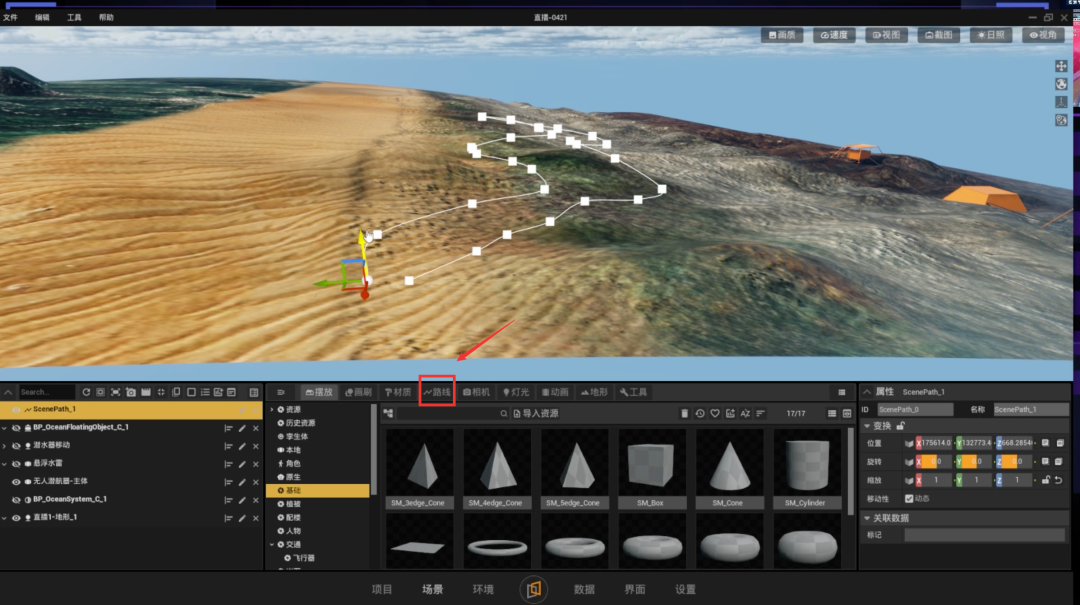This screenshot has width=1080, height=605.
Task: Click the 画质 viewport button
Action: (781, 34)
